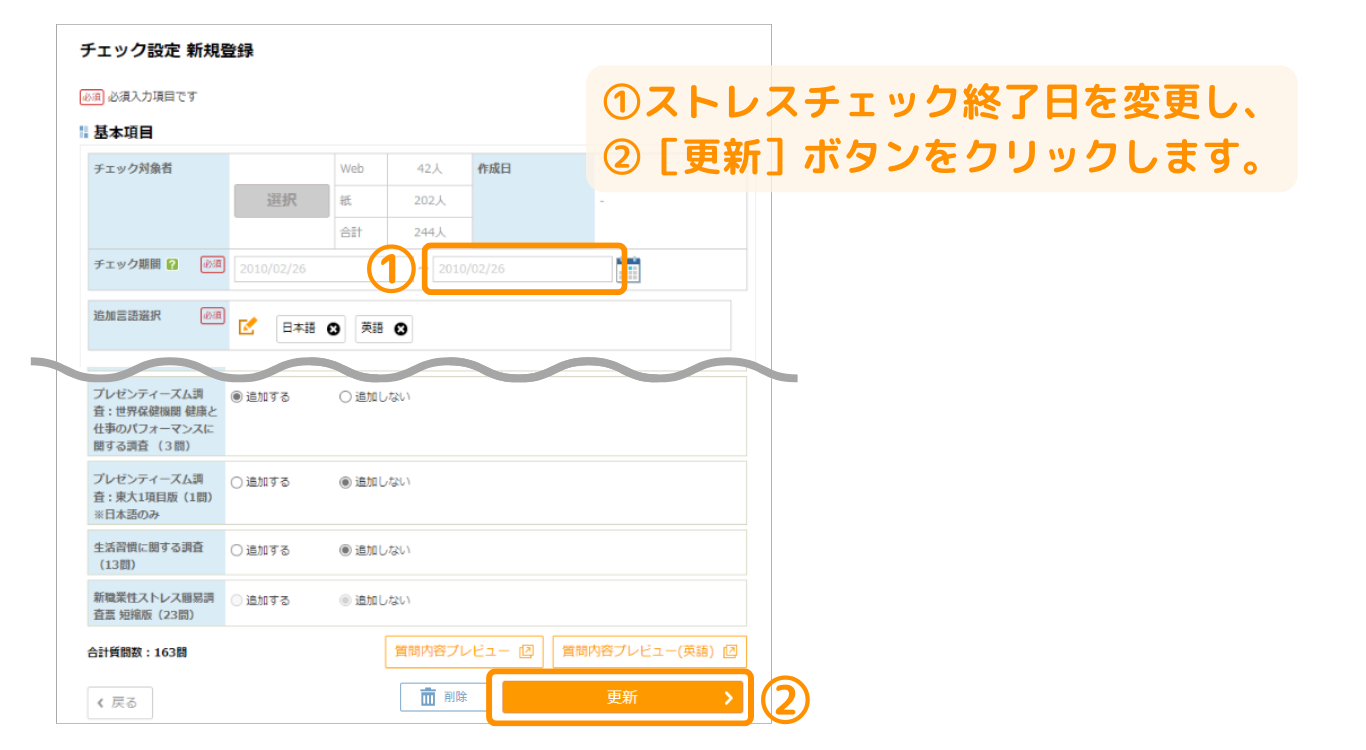This screenshot has width=1366, height=750.
Task: Select 追加する for 生活習慣に関する調査
Action: click(237, 550)
